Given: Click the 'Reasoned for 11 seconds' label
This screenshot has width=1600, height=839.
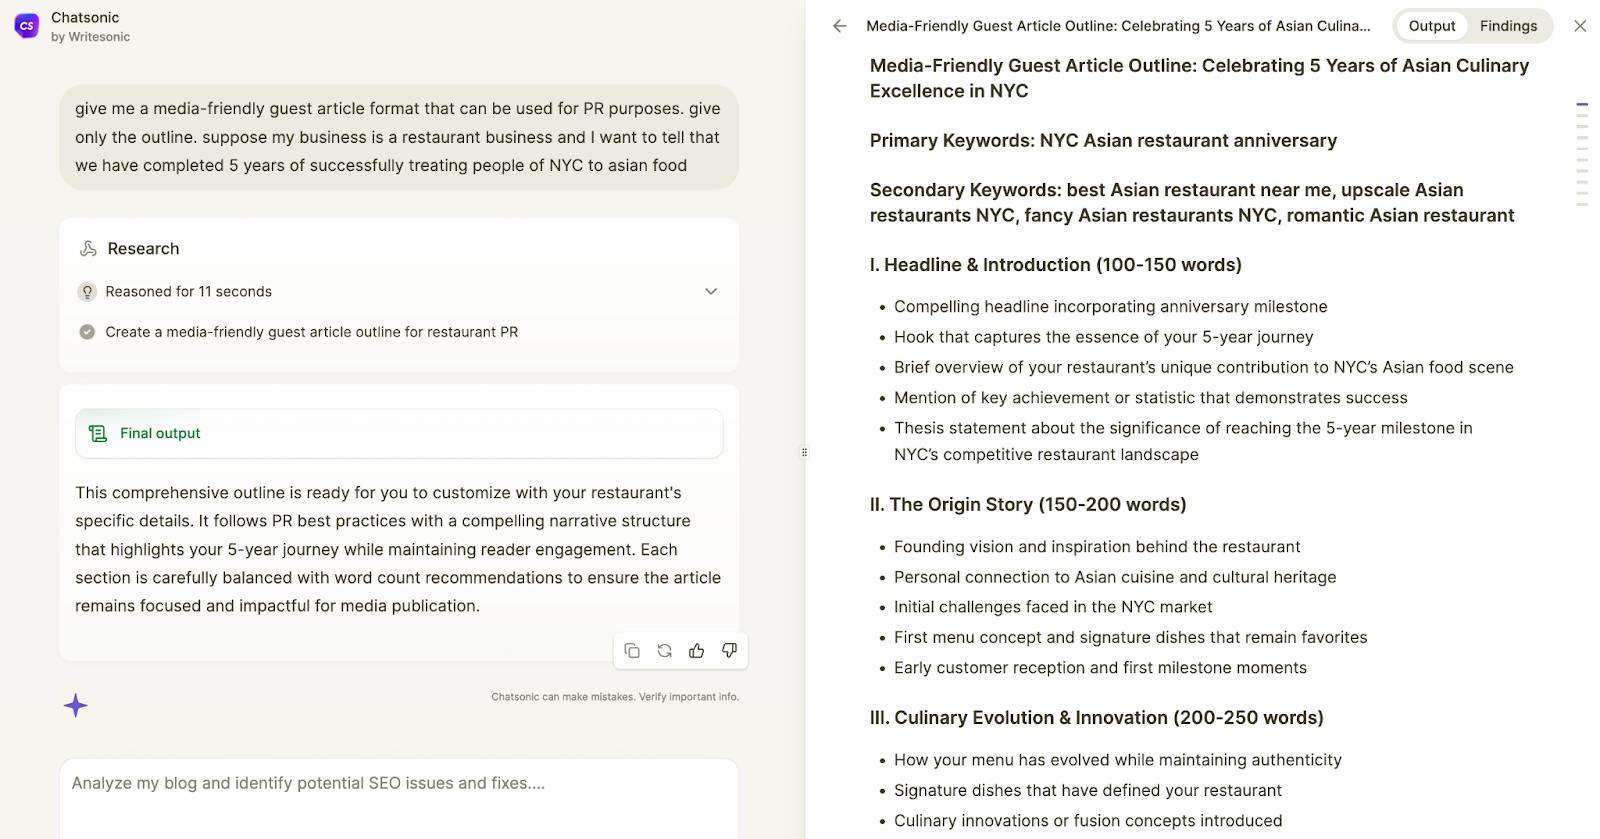Looking at the screenshot, I should [188, 292].
